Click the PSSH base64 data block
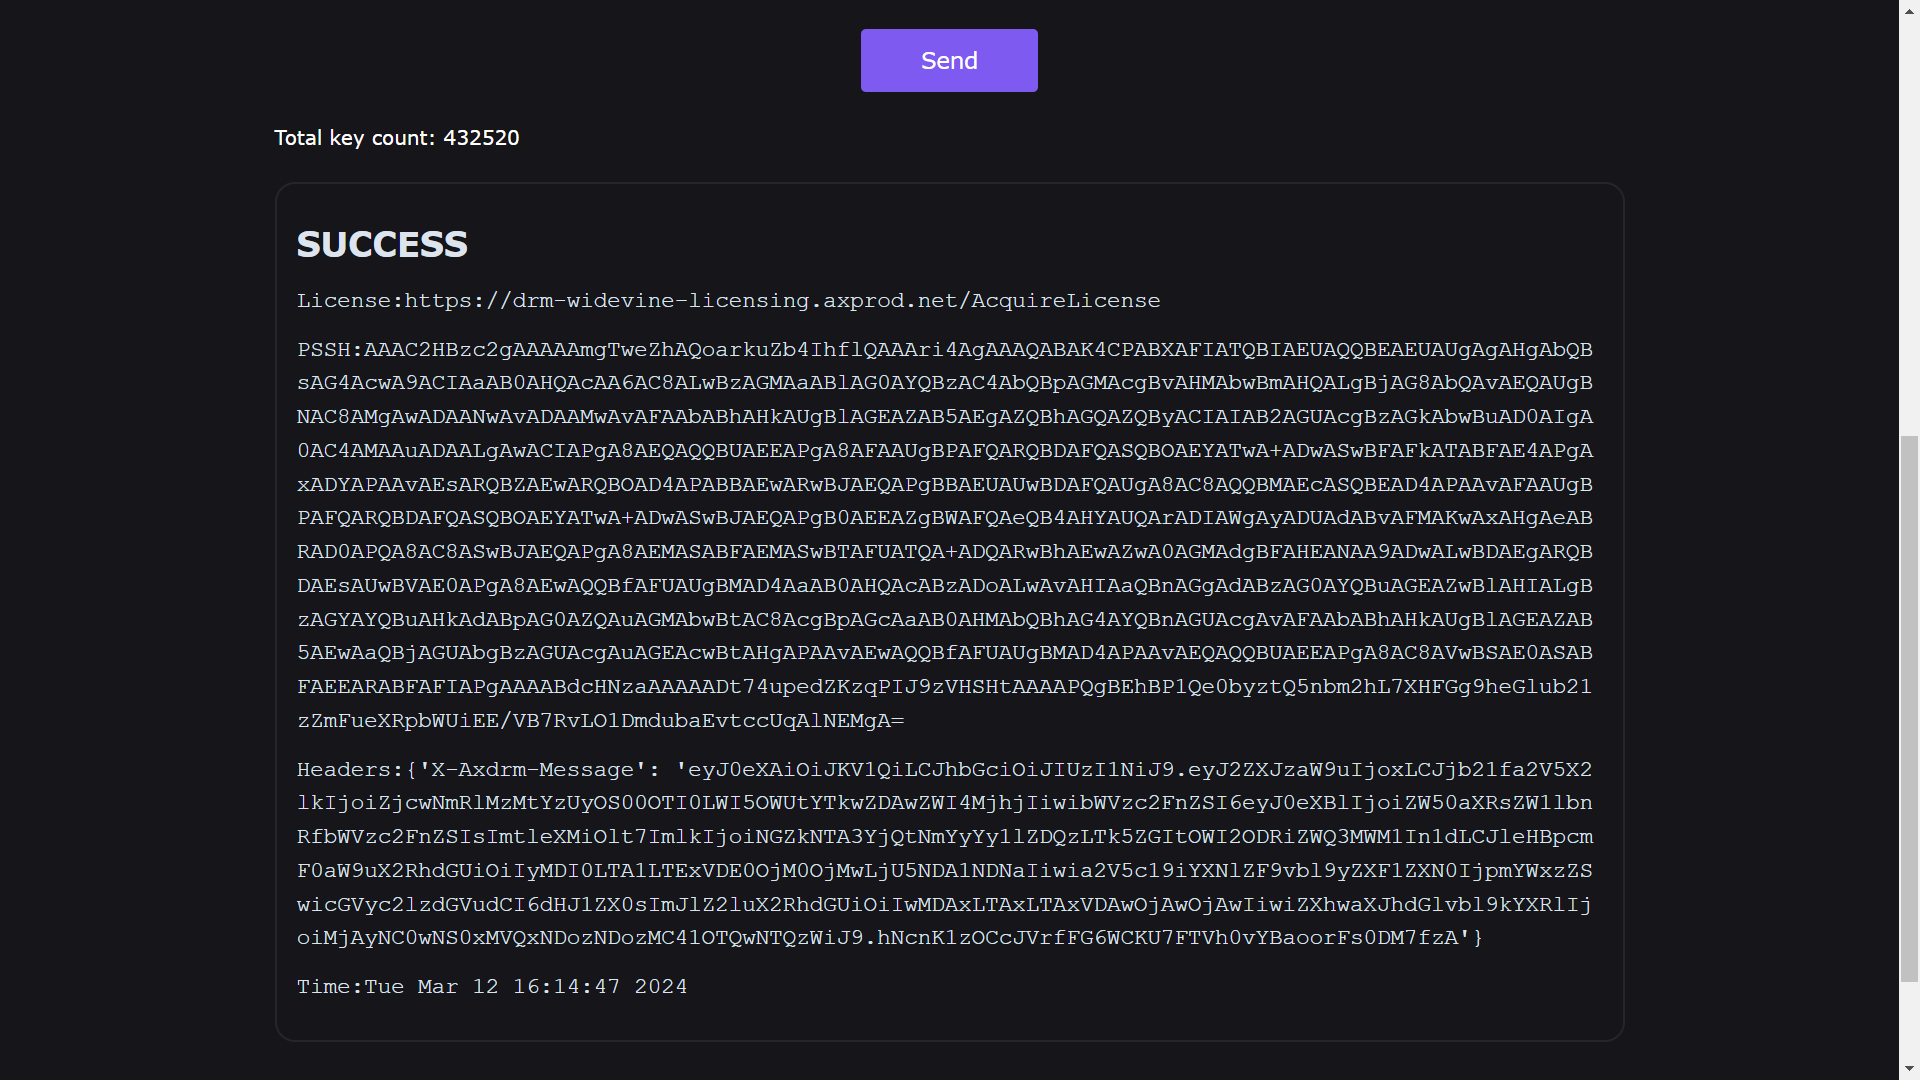This screenshot has height=1080, width=1920. [x=945, y=535]
